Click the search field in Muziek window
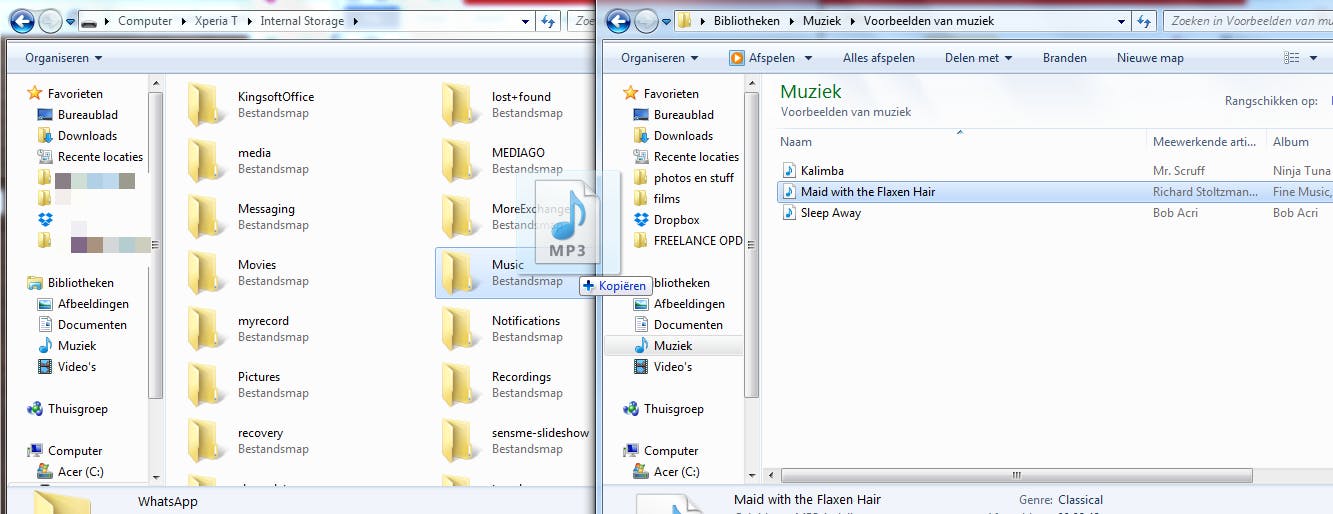 click(1248, 20)
